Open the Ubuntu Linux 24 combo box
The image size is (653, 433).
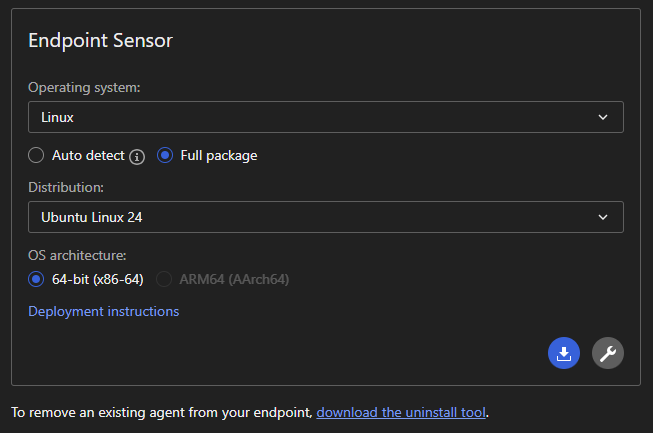325,217
